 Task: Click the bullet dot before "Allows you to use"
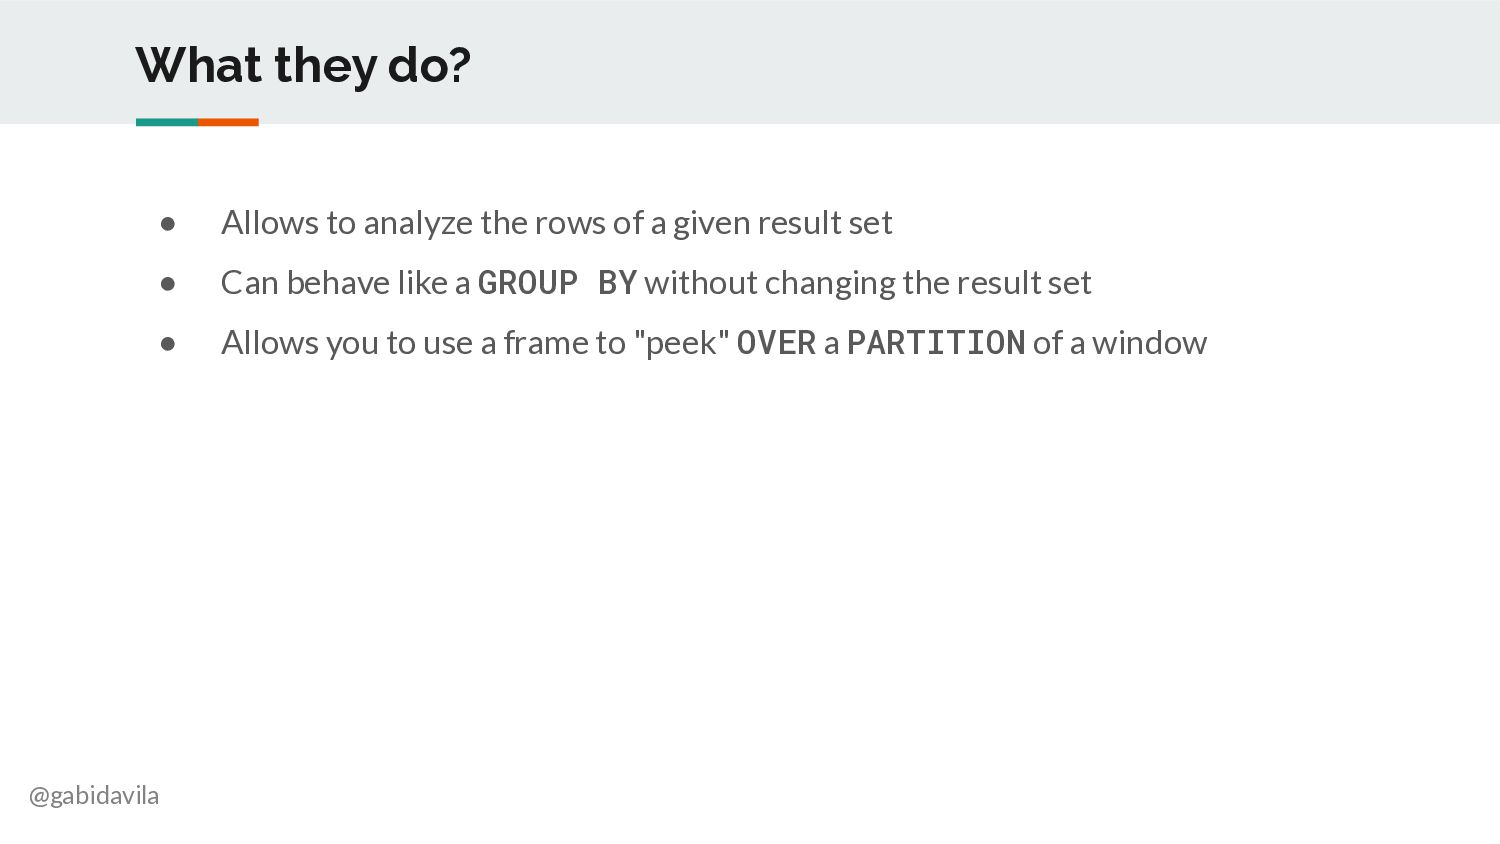(168, 344)
